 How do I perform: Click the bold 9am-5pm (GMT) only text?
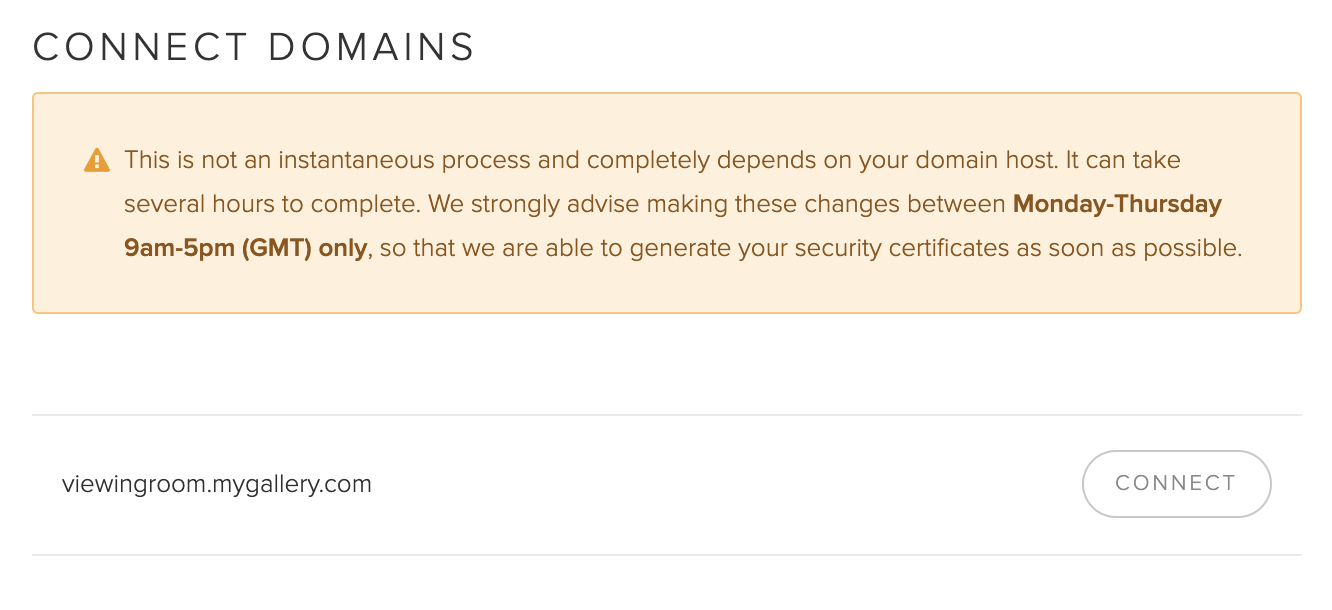coord(246,248)
